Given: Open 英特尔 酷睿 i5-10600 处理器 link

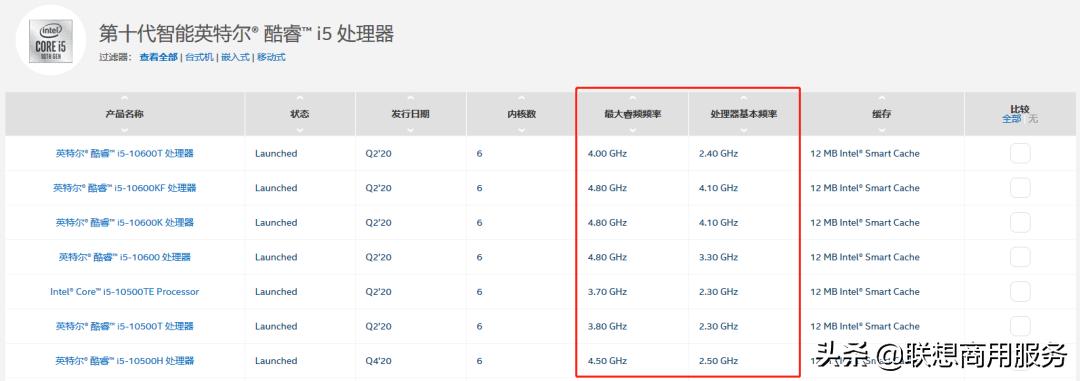Looking at the screenshot, I should pos(125,257).
